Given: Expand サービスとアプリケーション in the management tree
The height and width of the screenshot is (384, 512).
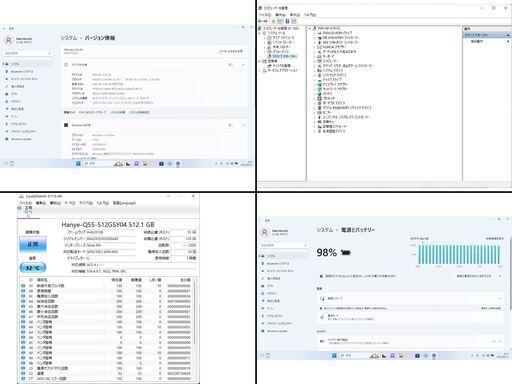Looking at the screenshot, I should coord(260,70).
